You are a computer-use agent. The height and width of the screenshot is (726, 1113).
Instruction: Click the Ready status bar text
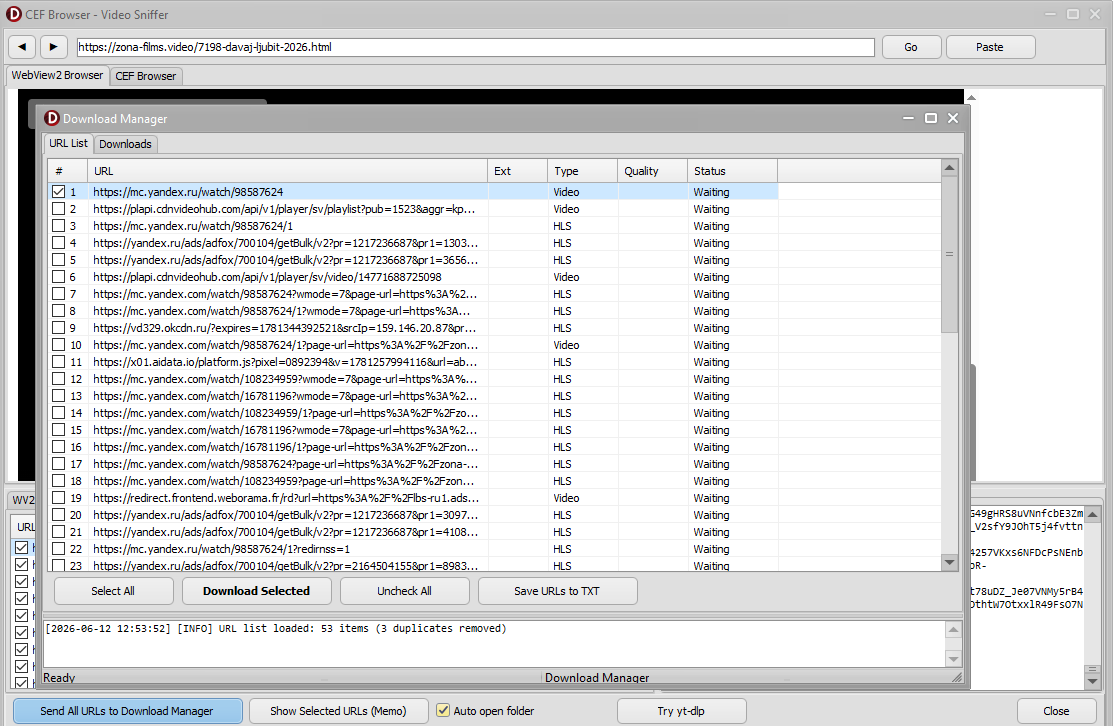[59, 678]
